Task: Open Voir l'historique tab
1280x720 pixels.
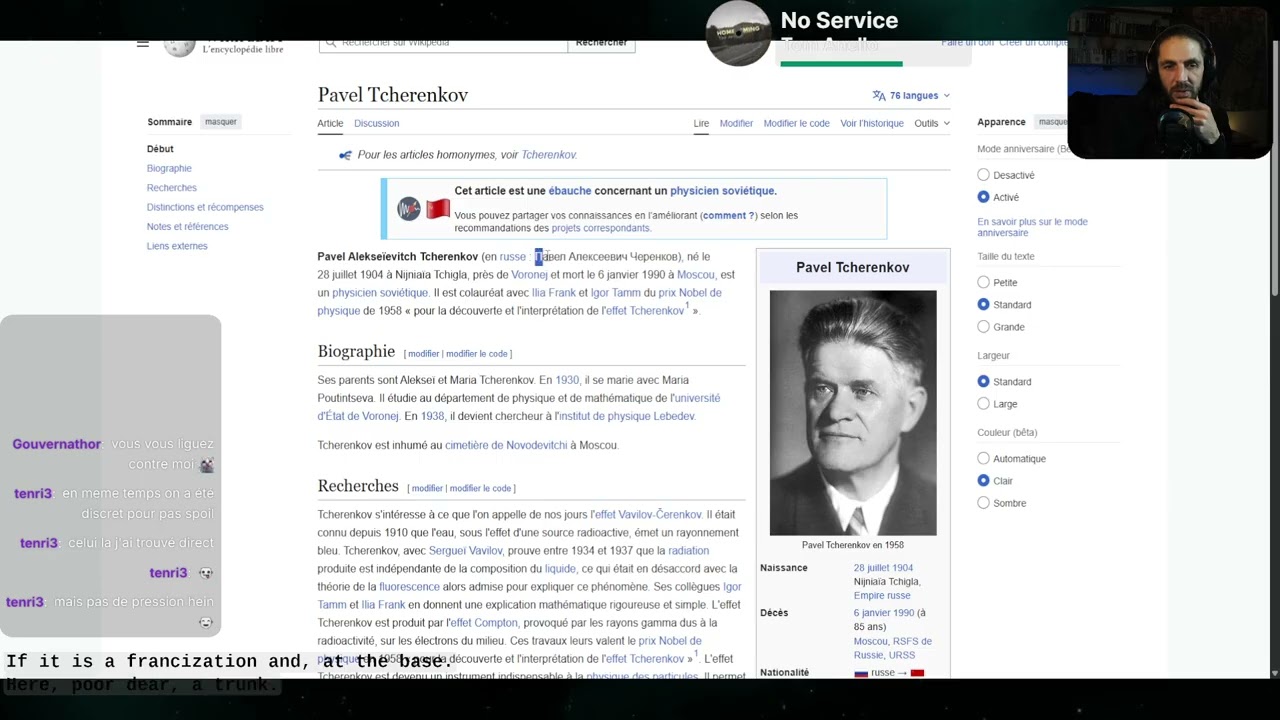Action: point(872,123)
